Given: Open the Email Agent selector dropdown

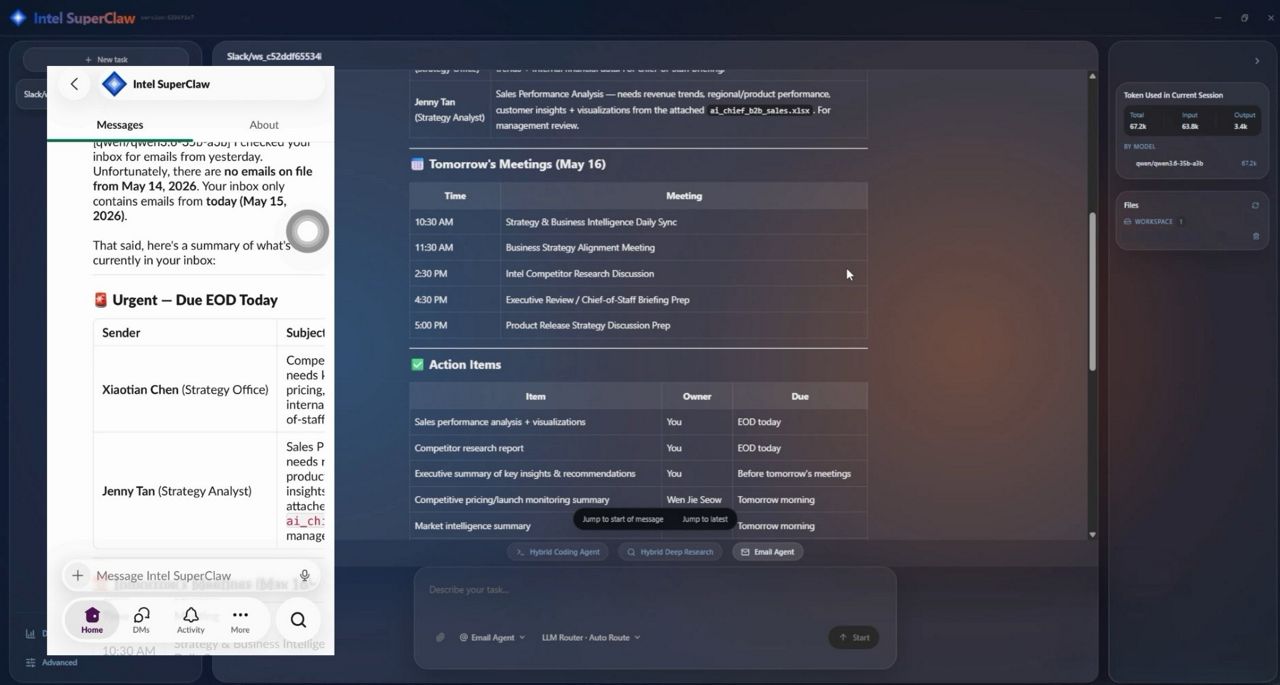Looking at the screenshot, I should [x=492, y=637].
